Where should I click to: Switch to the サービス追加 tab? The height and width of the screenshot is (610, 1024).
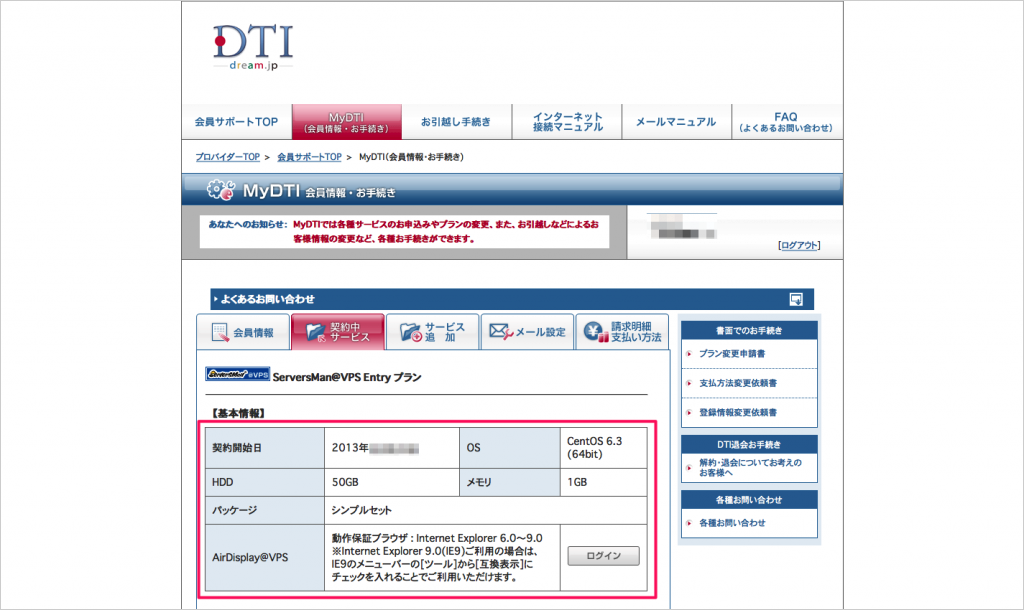tap(432, 332)
